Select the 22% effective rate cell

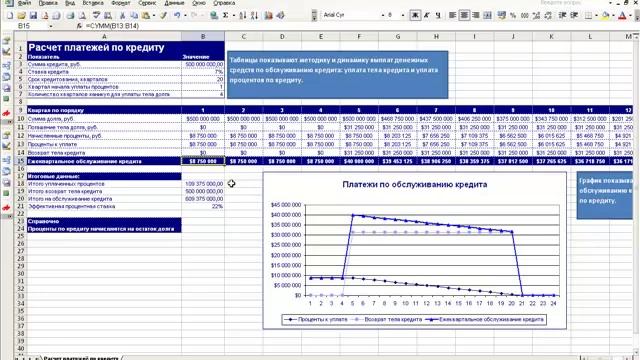(203, 206)
